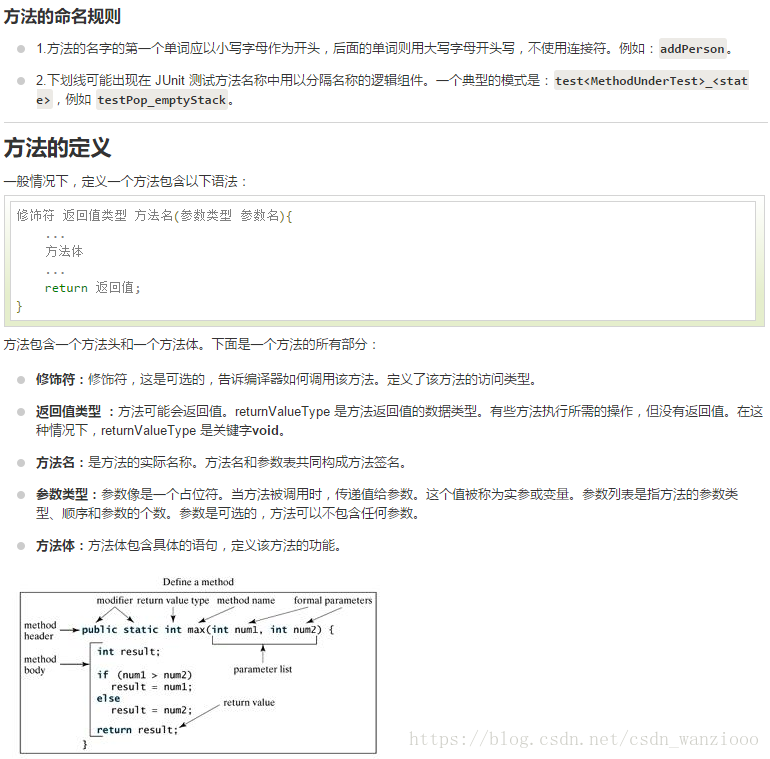Image resolution: width=770 pixels, height=759 pixels.
Task: Click the bold term 修饰符：
Action: tap(61, 380)
